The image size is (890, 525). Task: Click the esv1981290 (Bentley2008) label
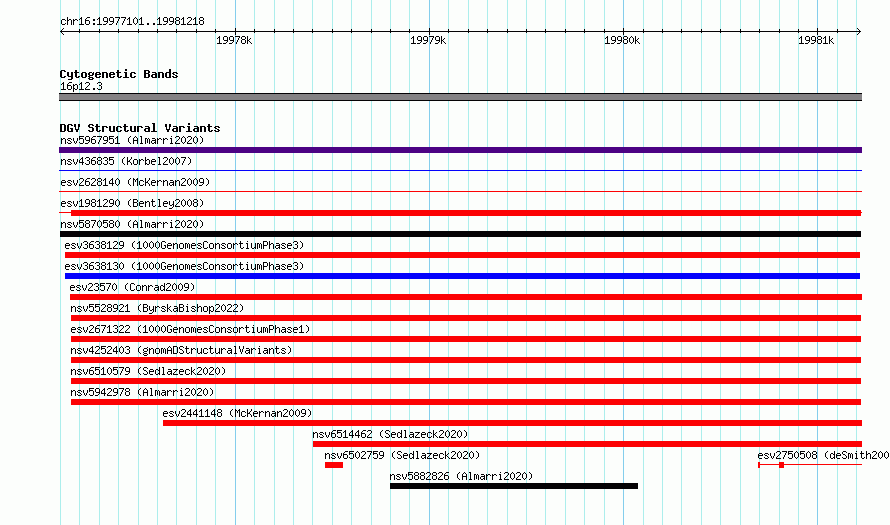(132, 203)
